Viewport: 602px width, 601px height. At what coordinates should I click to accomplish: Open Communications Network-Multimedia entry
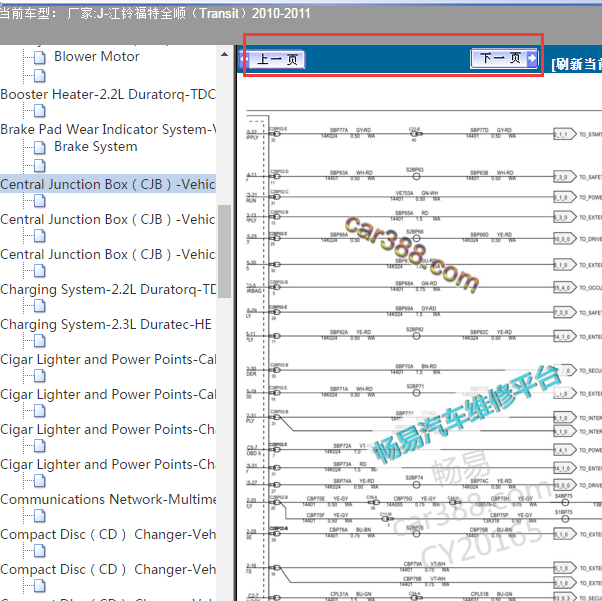108,500
